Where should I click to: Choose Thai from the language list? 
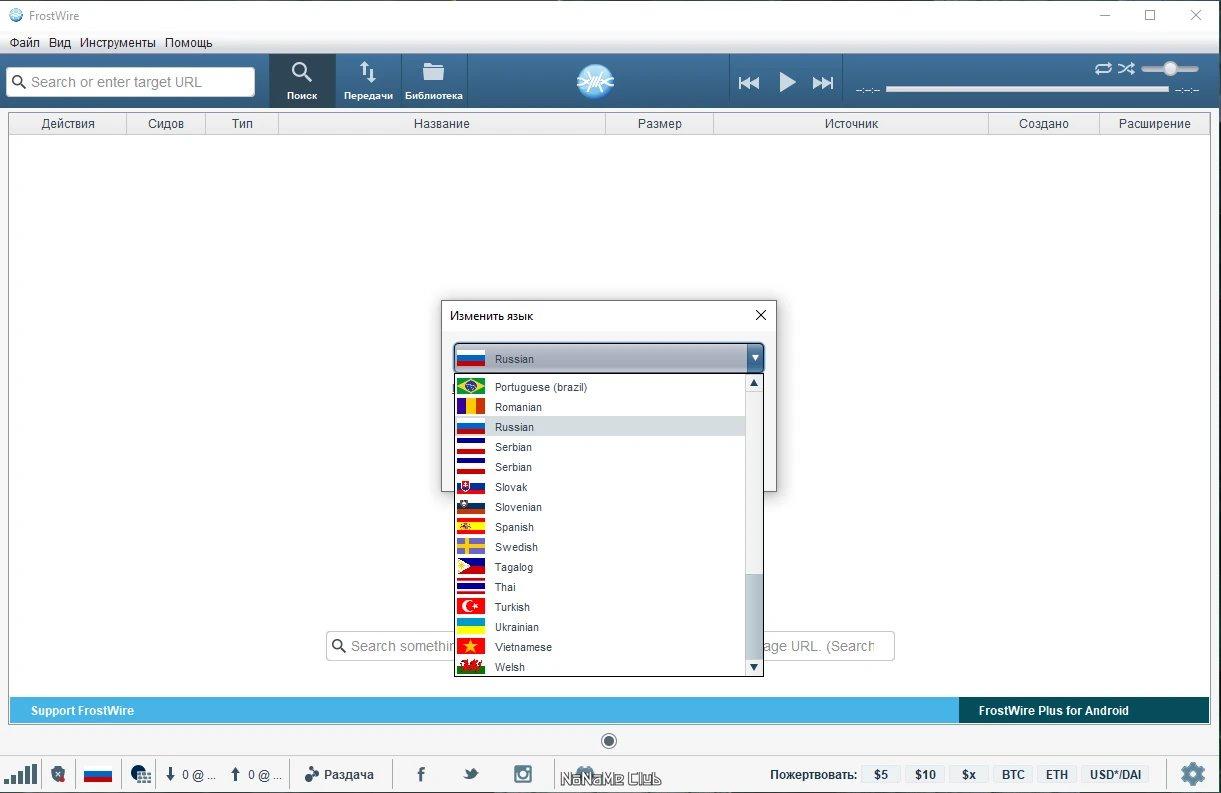(600, 587)
